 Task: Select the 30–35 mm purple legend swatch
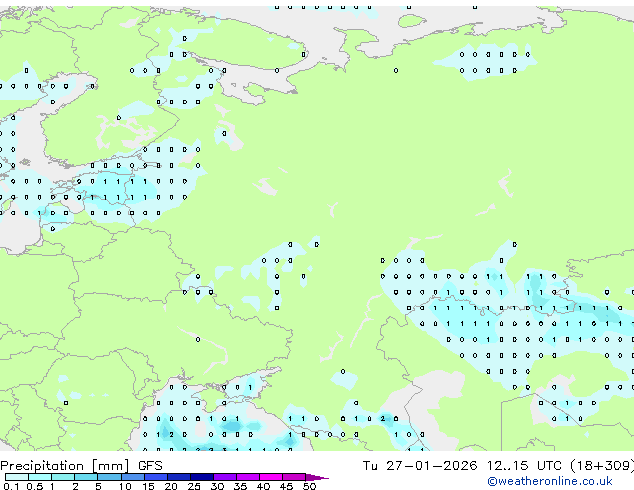(225, 477)
